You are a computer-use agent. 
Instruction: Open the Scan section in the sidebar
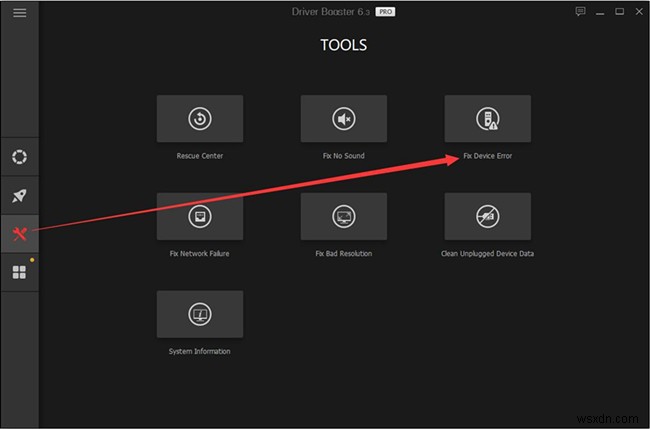(x=19, y=157)
